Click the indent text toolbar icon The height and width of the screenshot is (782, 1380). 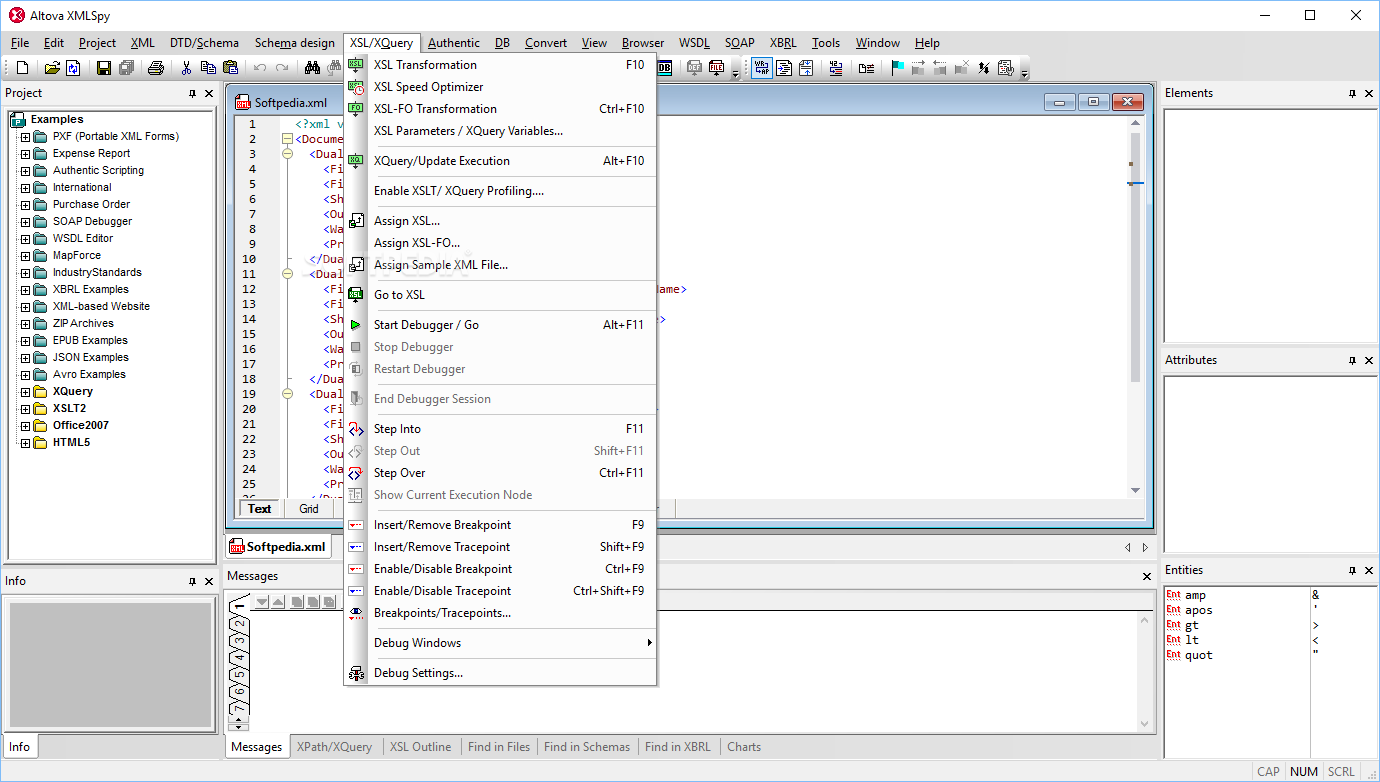(784, 68)
